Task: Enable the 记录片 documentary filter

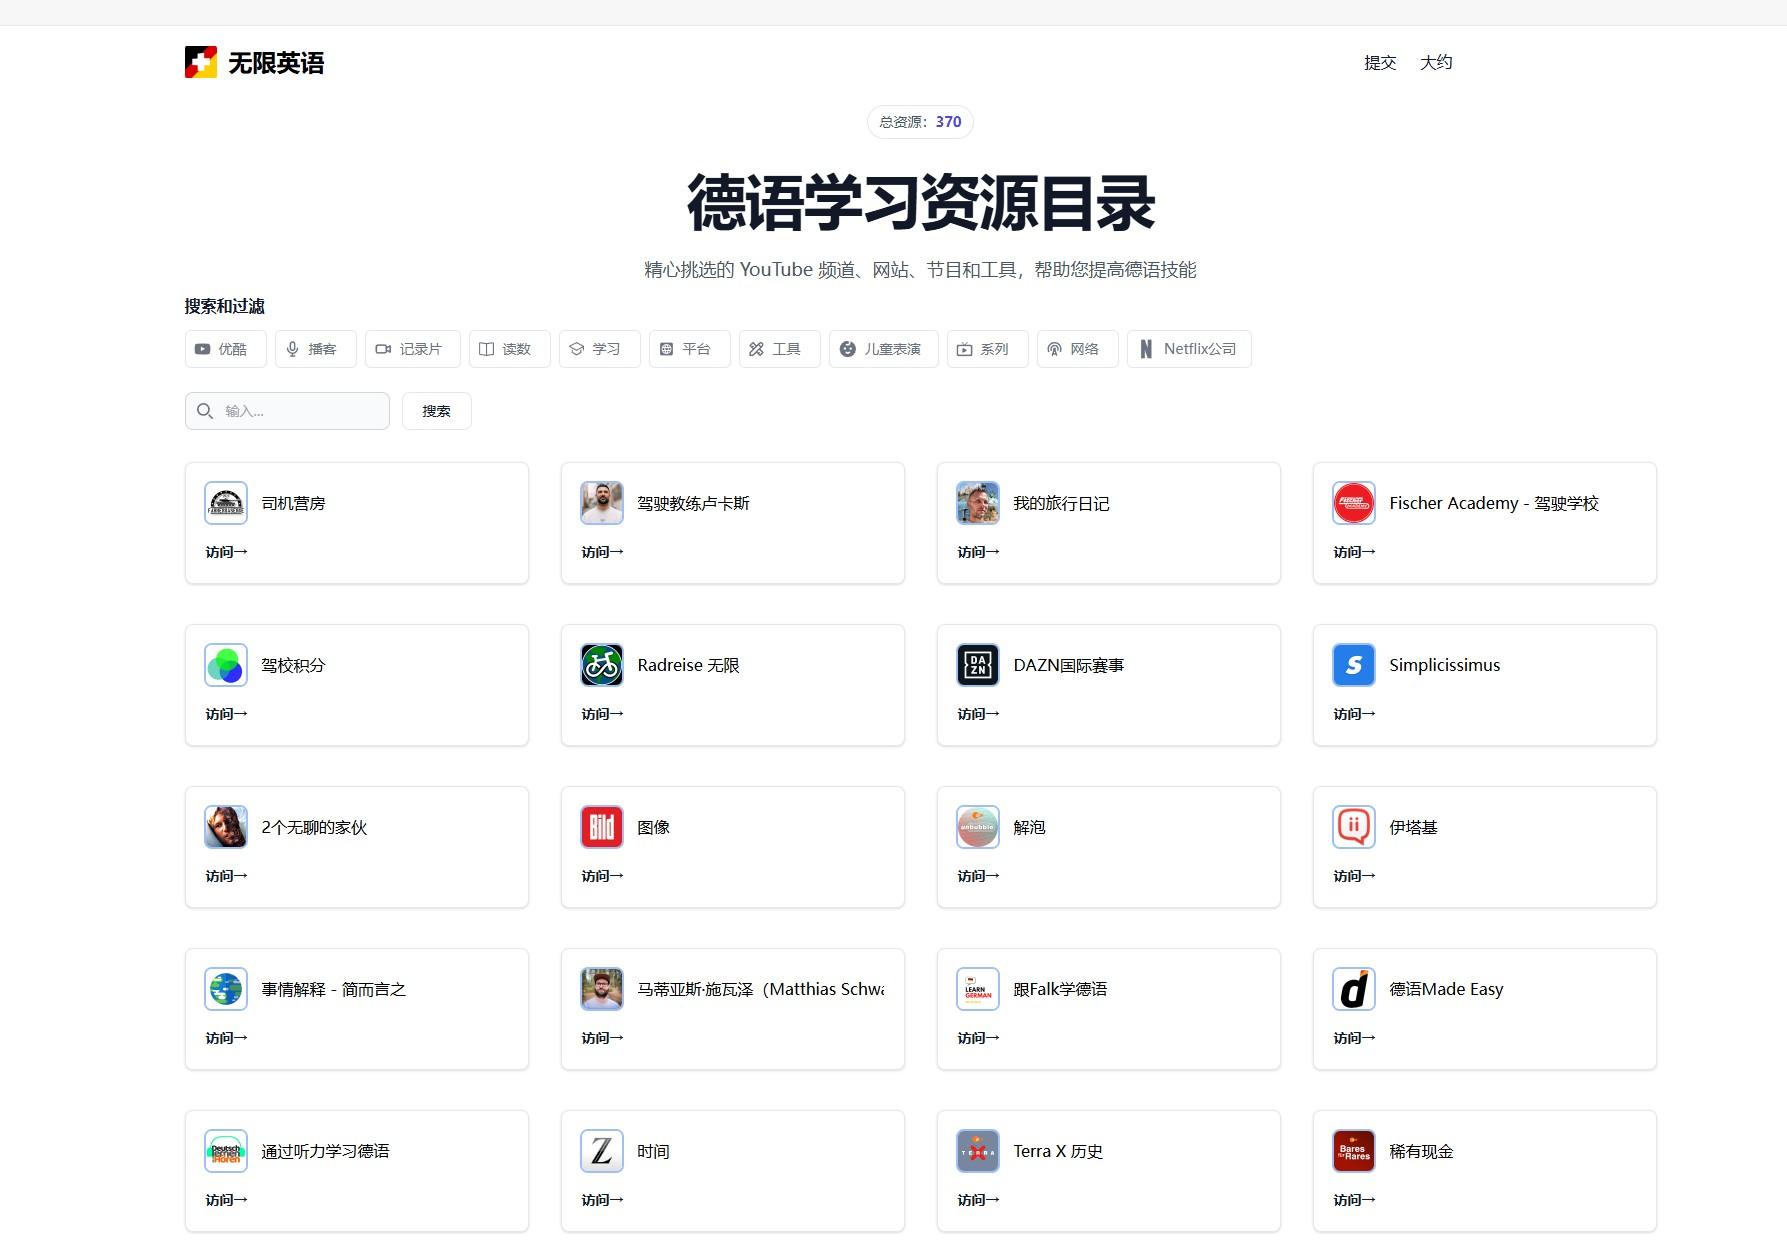Action: [x=412, y=349]
